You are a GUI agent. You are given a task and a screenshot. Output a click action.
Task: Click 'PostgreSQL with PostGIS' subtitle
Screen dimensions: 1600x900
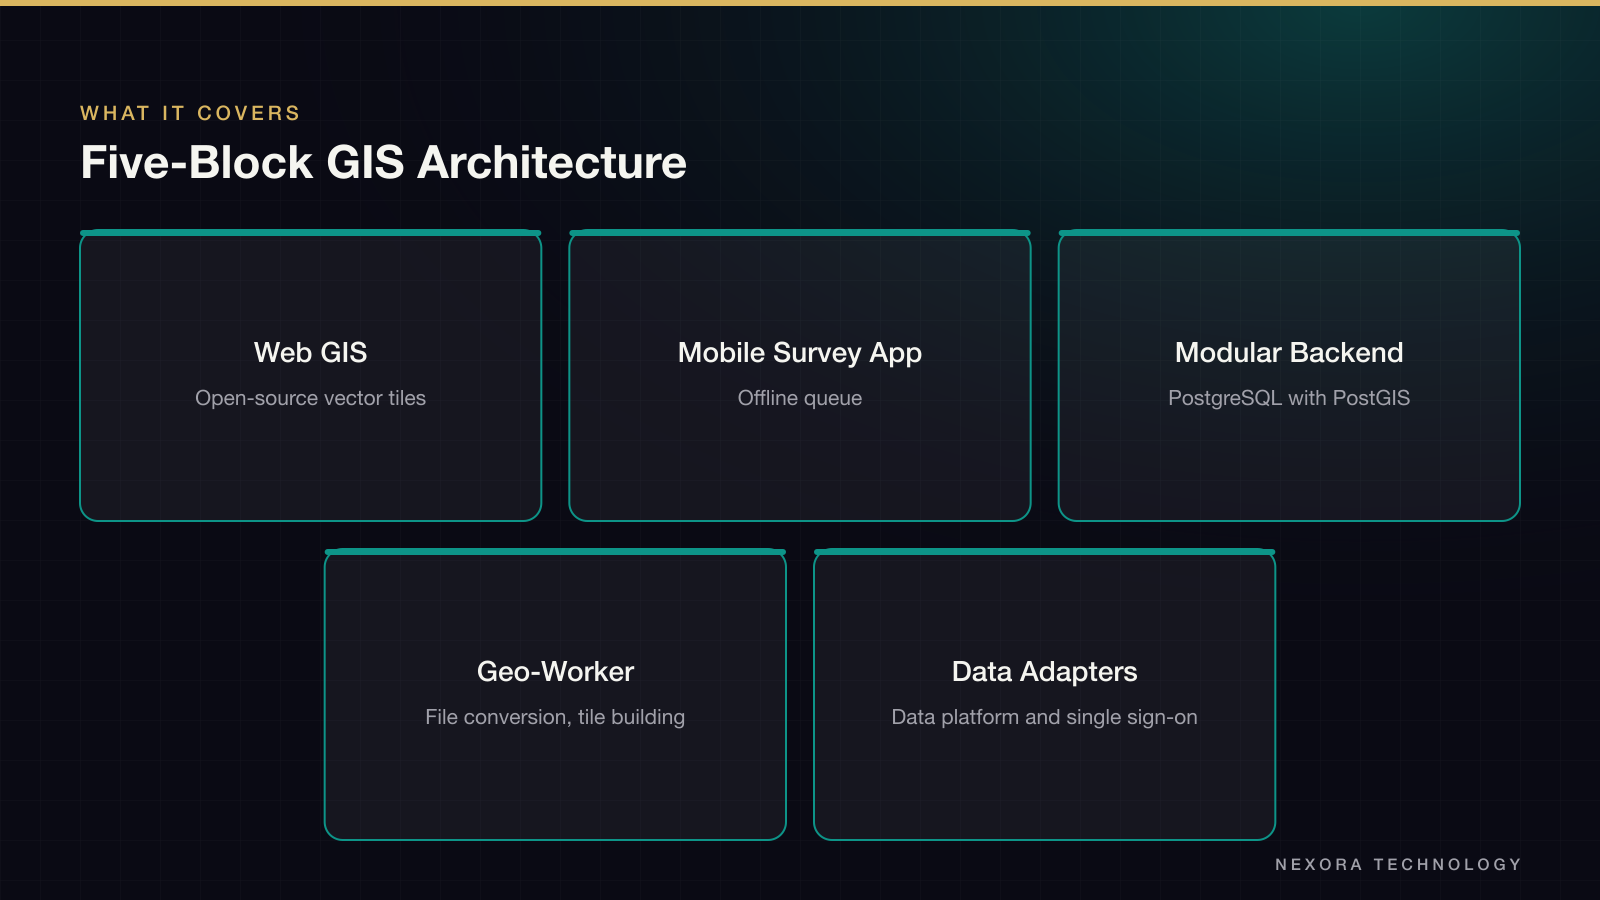pyautogui.click(x=1289, y=398)
